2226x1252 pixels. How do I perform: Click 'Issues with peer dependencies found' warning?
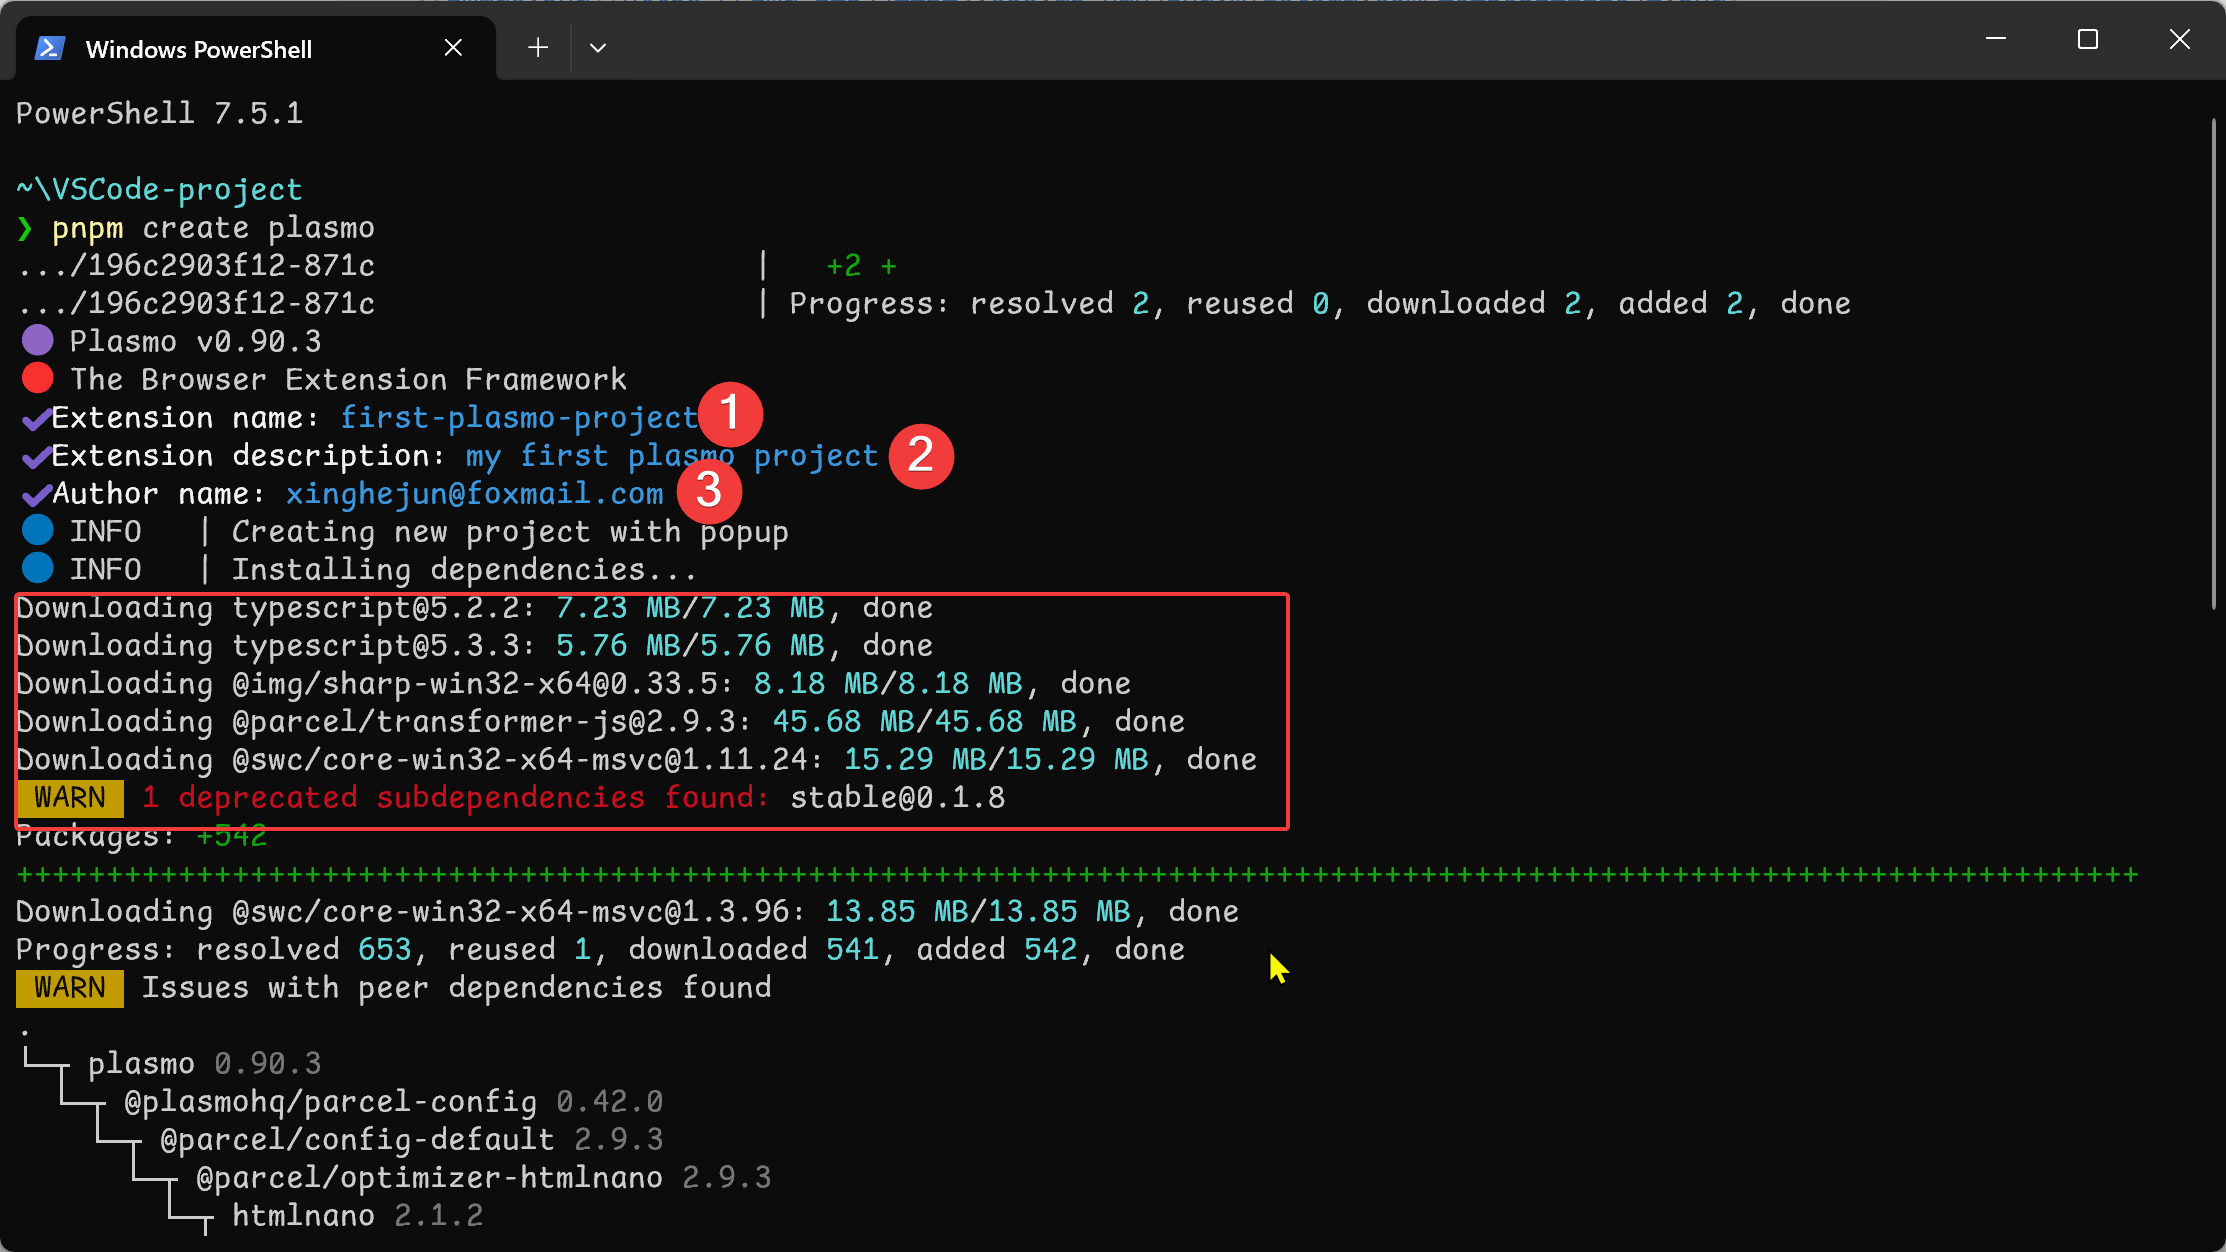[457, 988]
